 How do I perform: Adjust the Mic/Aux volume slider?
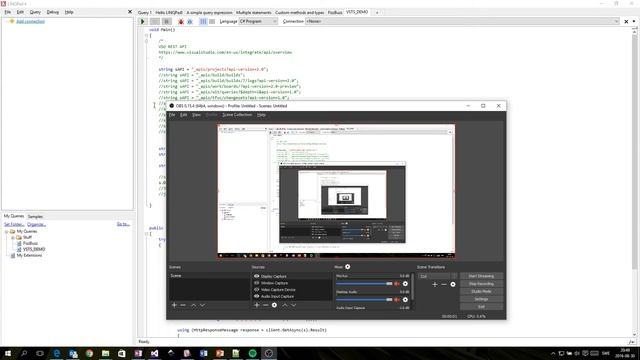(x=364, y=284)
